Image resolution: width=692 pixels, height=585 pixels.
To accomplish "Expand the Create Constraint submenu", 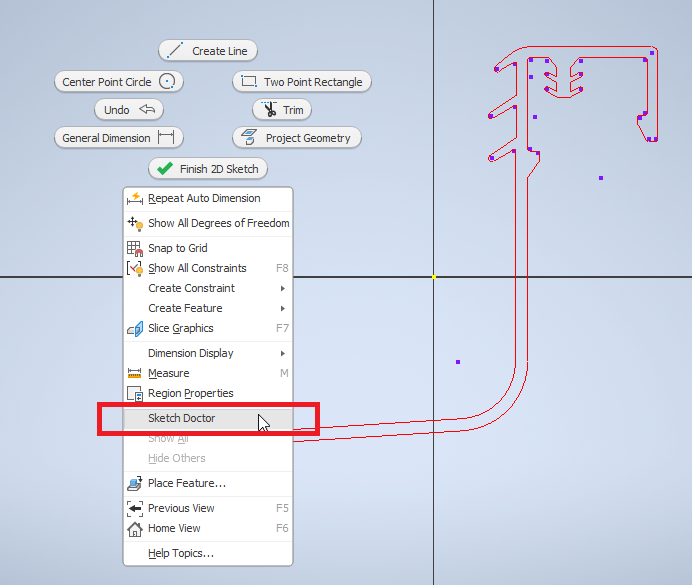I will click(x=208, y=288).
